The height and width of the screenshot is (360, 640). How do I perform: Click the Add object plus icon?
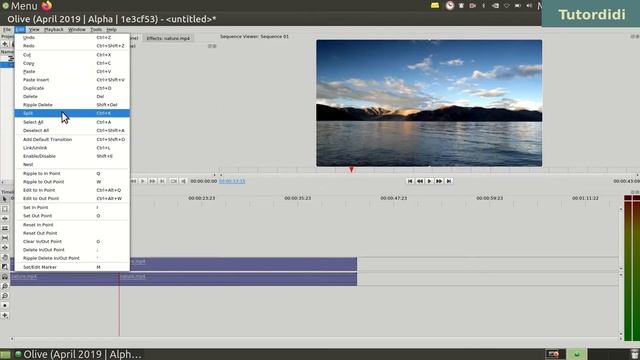(4, 316)
